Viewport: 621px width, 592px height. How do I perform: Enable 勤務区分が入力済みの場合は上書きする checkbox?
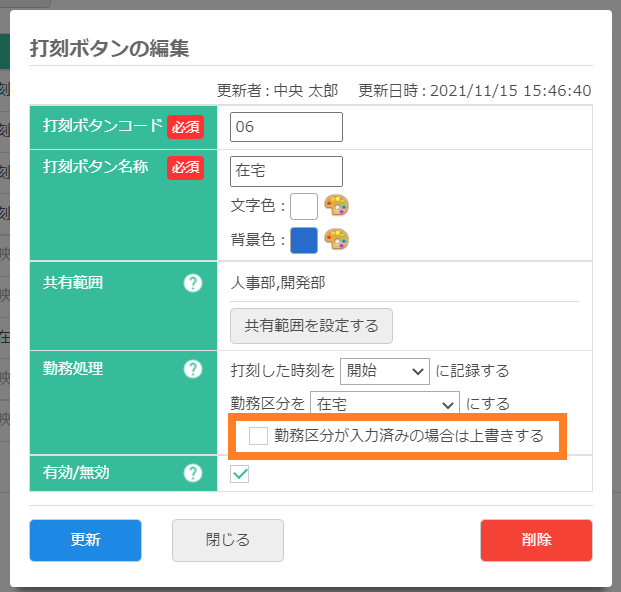(x=259, y=436)
